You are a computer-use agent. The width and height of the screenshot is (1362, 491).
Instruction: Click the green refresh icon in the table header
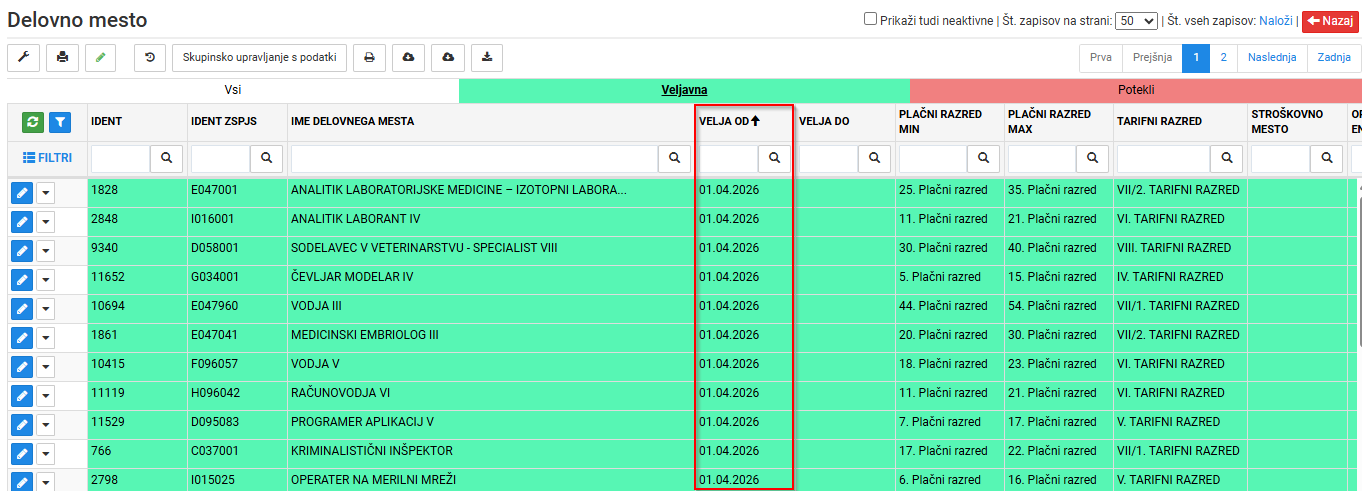(x=33, y=122)
